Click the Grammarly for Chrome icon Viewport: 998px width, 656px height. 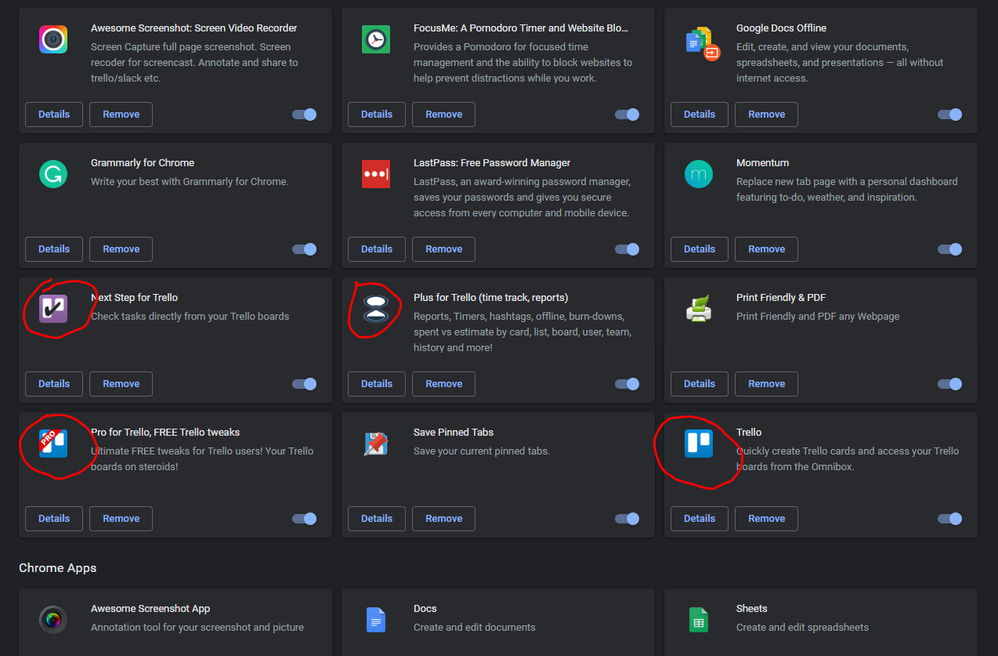tap(53, 174)
